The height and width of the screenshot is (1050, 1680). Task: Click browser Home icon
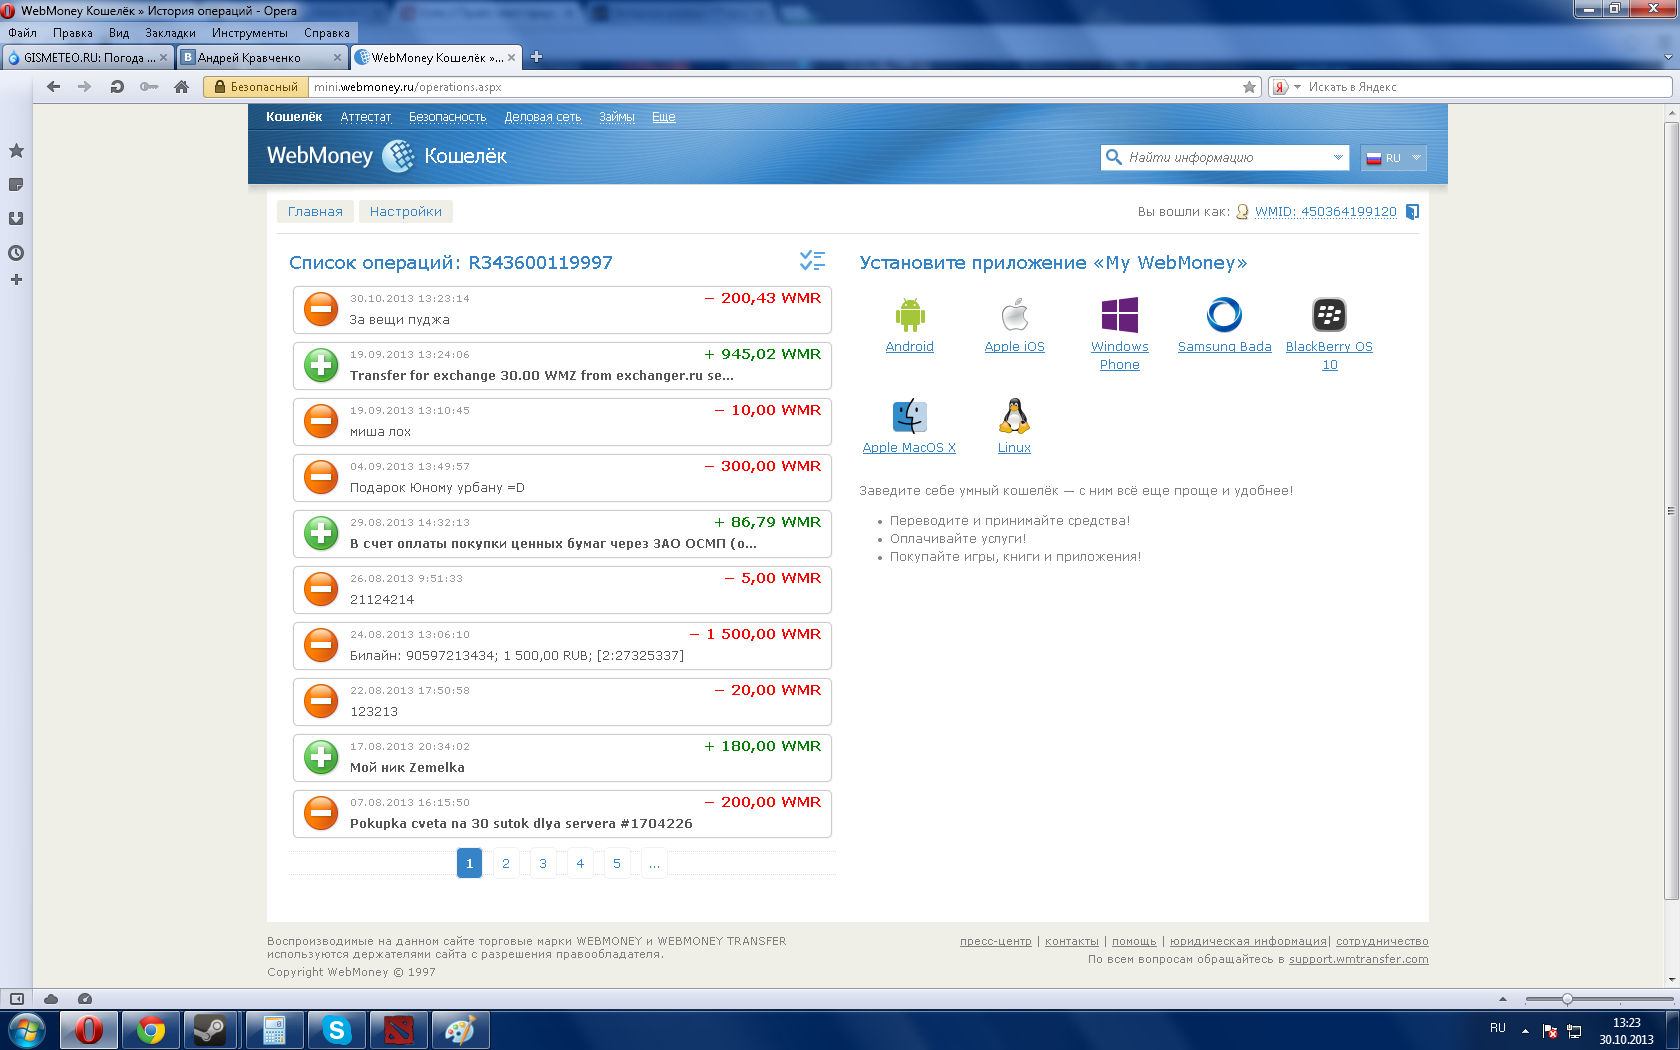pyautogui.click(x=181, y=87)
